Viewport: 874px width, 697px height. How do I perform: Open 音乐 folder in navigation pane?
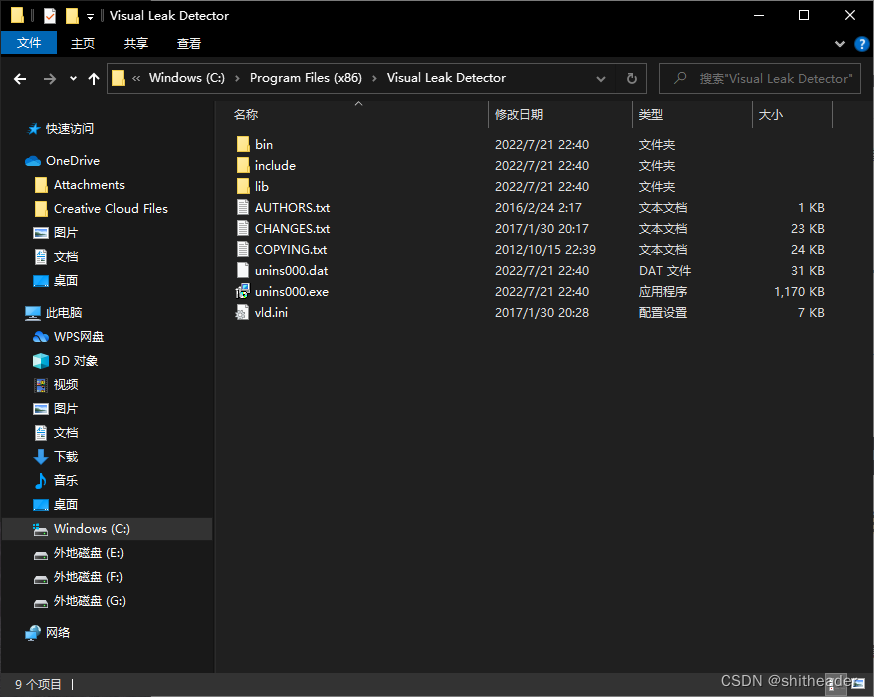click(x=66, y=481)
